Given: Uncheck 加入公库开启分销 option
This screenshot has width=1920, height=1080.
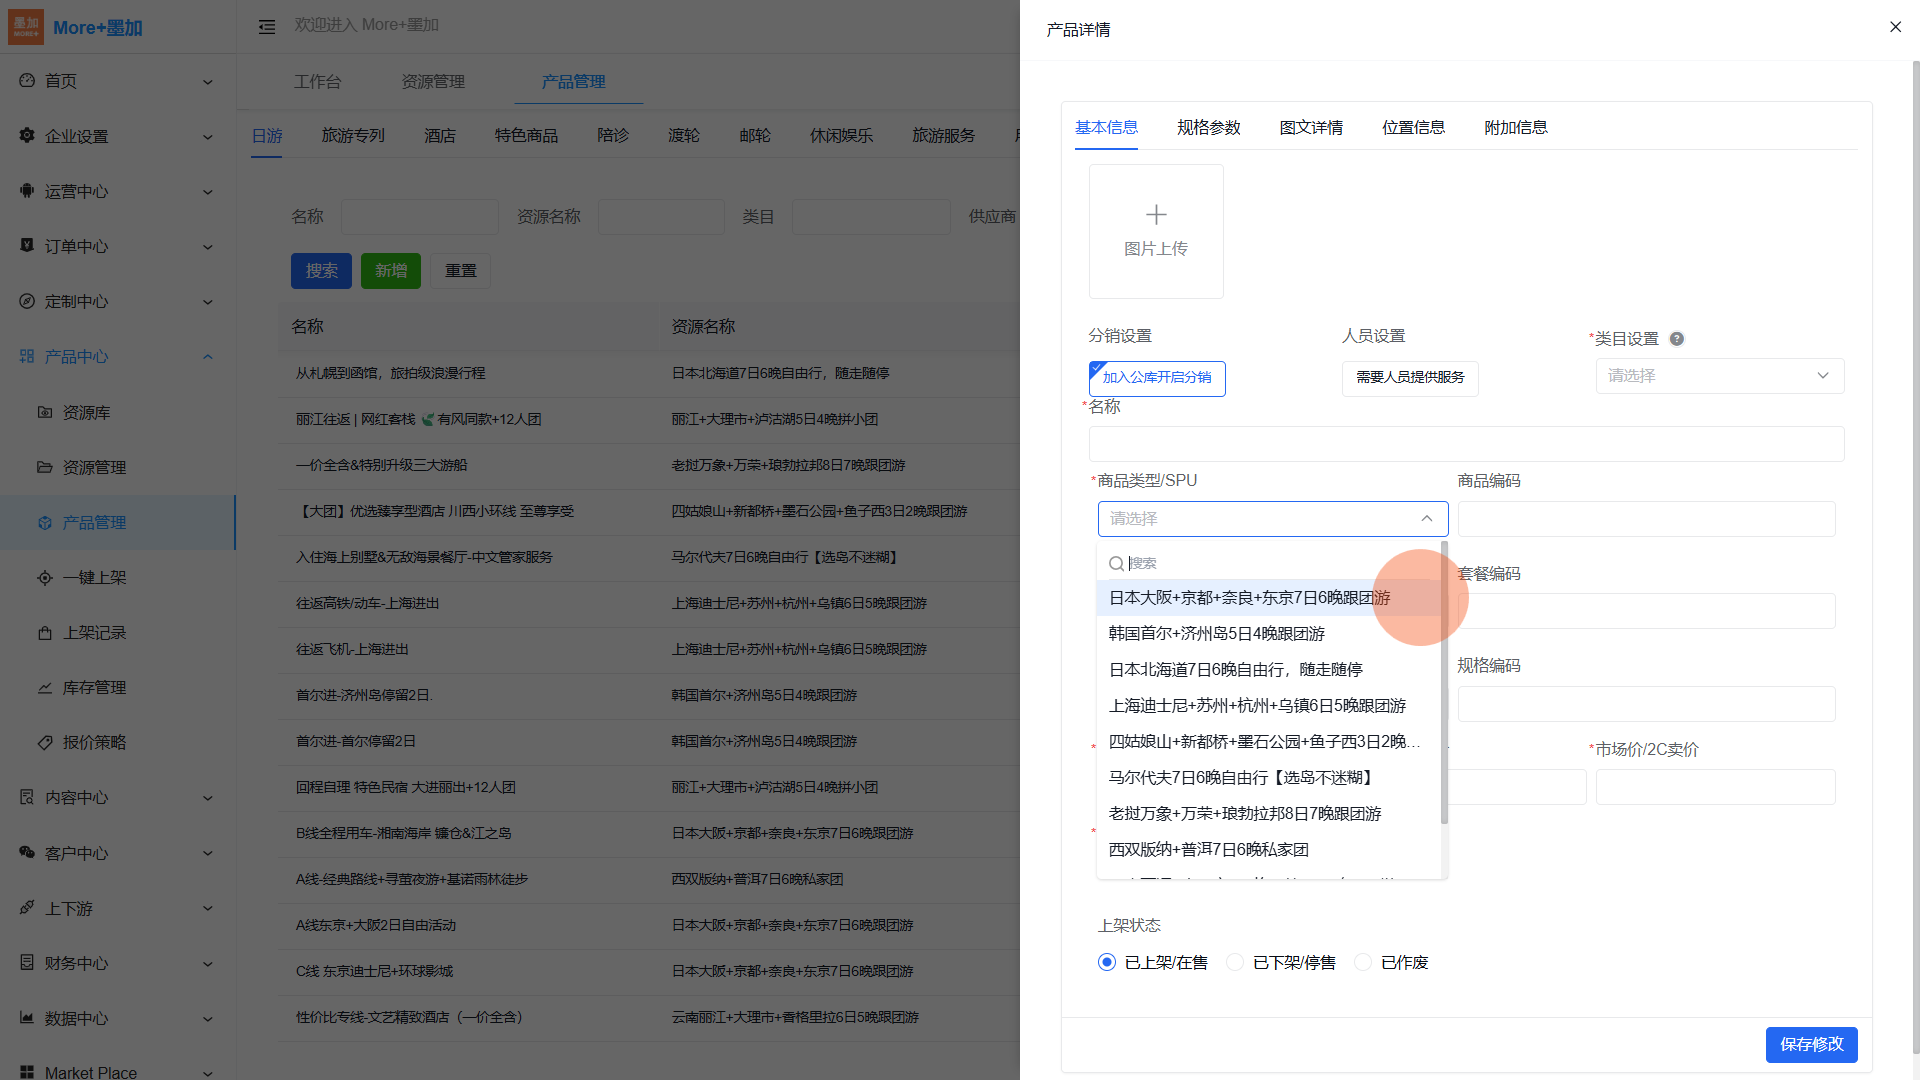Looking at the screenshot, I should 1157,378.
